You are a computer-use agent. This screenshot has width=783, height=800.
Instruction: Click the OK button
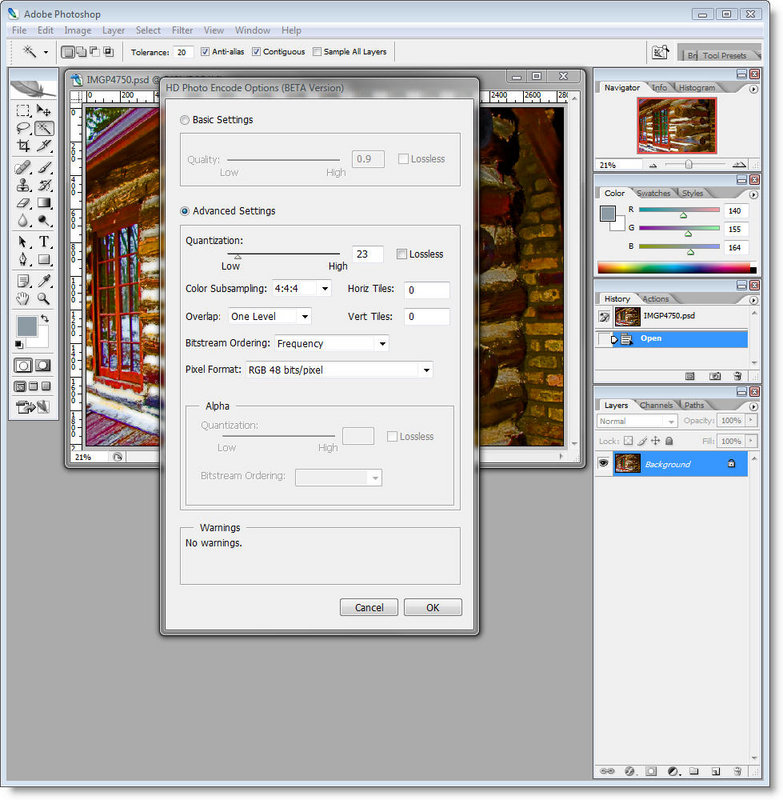click(x=433, y=608)
